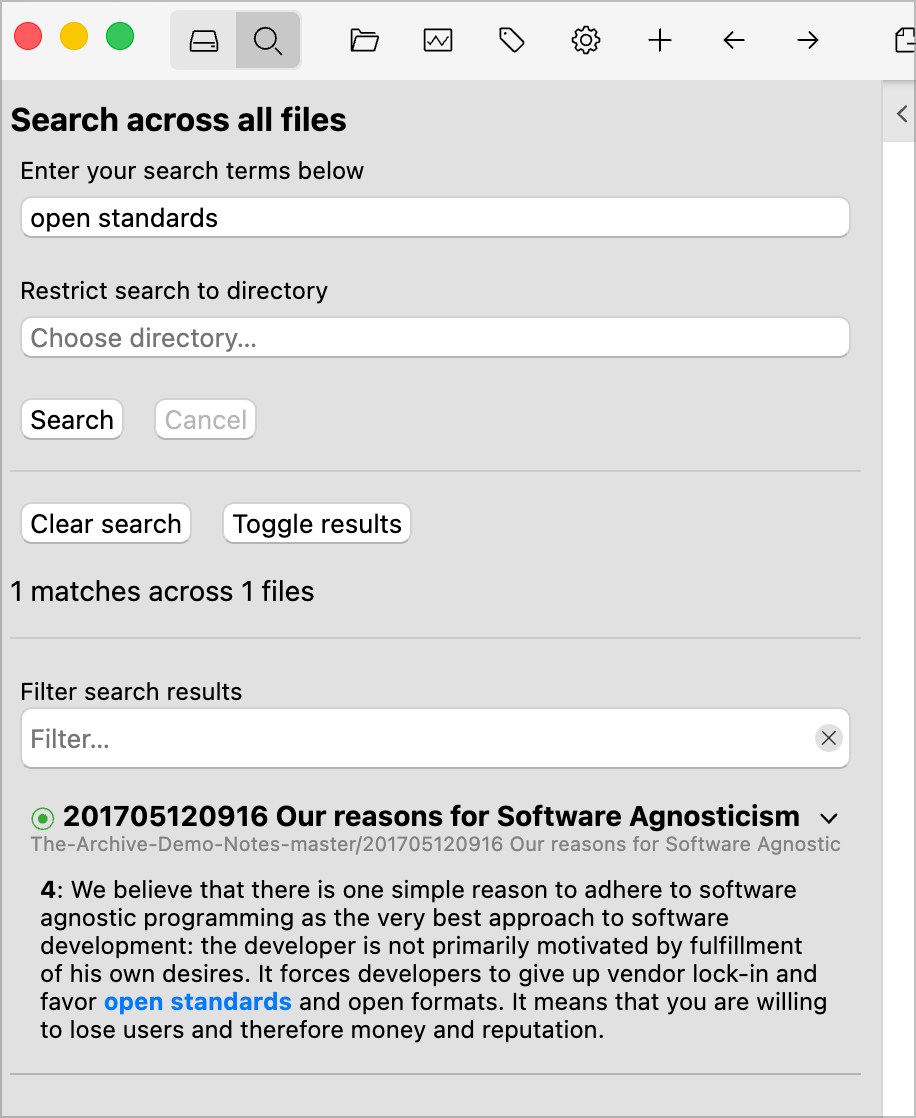Focus the Filter search results field

(420, 739)
